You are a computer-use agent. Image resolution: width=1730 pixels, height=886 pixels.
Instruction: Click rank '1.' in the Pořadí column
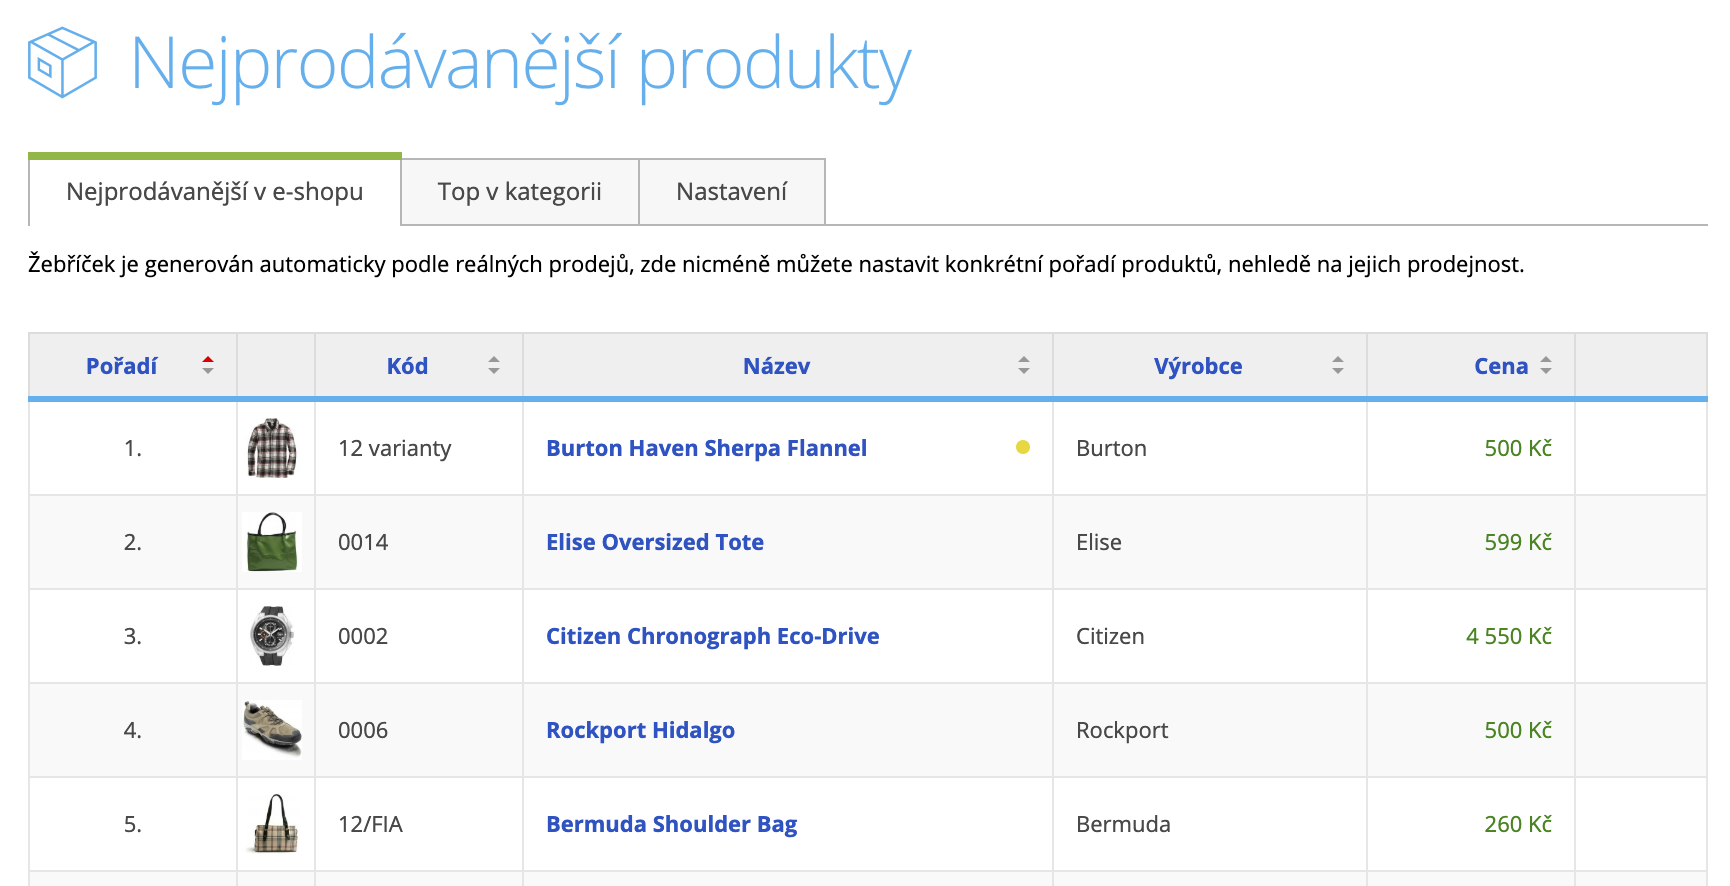point(133,448)
